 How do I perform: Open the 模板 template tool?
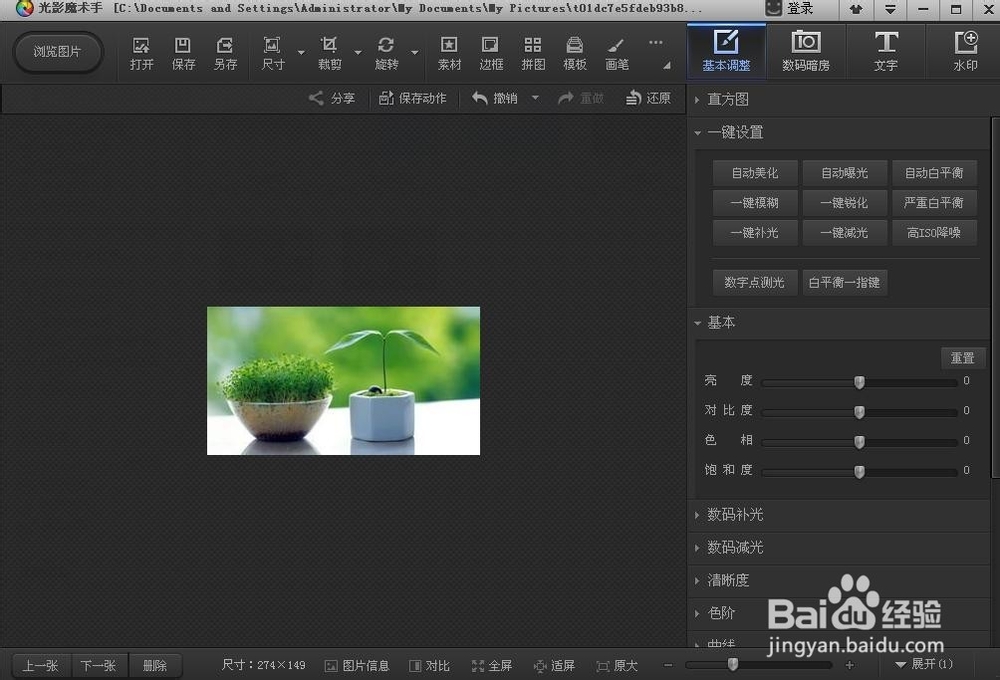(x=575, y=54)
